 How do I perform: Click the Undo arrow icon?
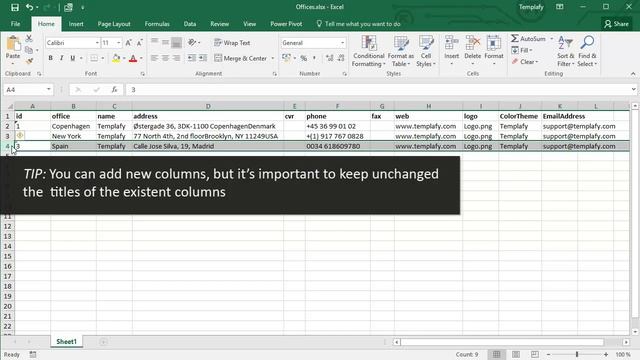tap(29, 7)
